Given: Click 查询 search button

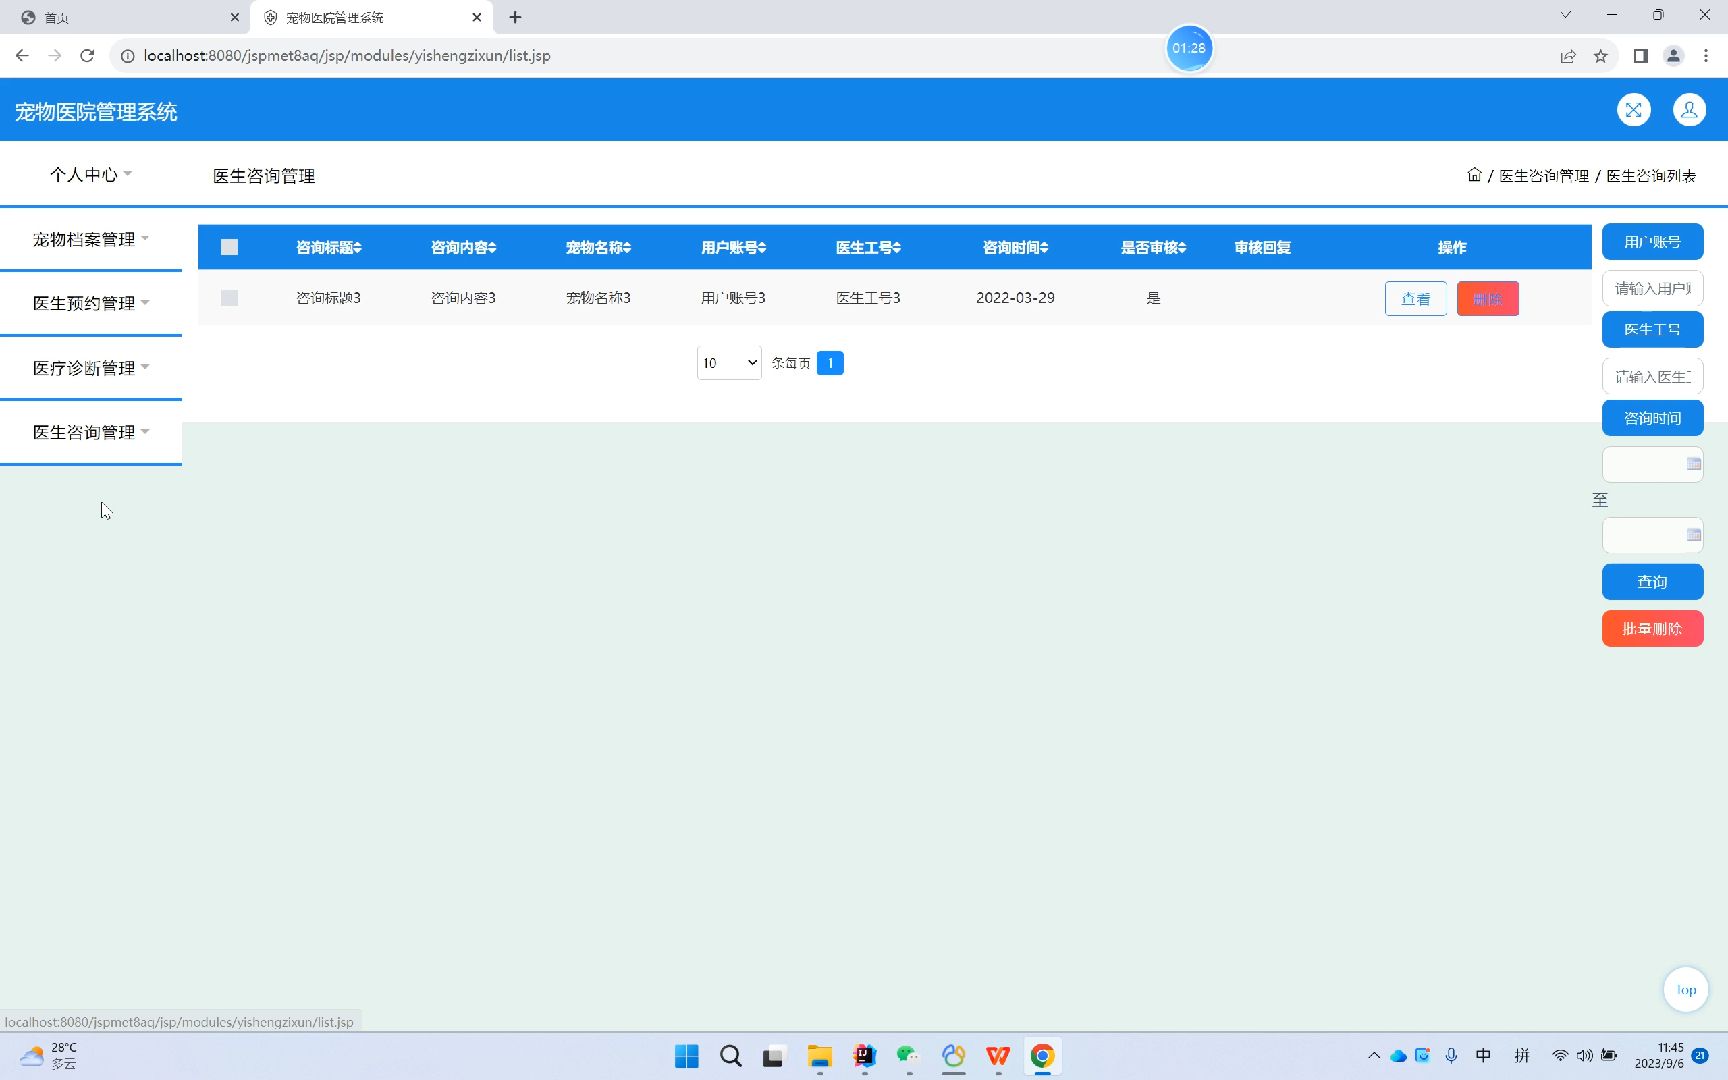Looking at the screenshot, I should coord(1652,582).
